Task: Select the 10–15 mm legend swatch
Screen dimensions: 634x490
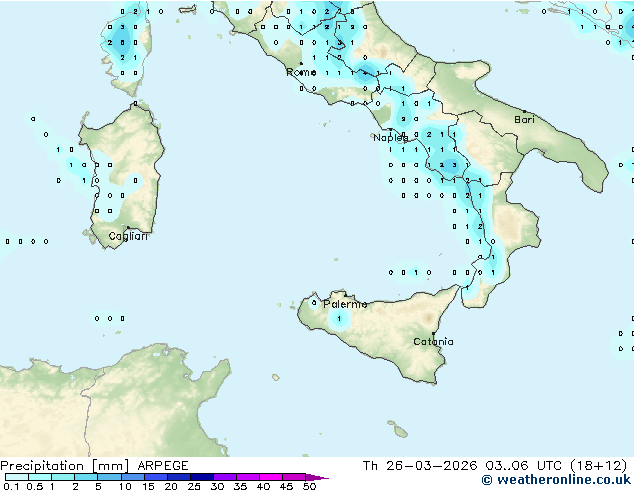Action: click(133, 477)
